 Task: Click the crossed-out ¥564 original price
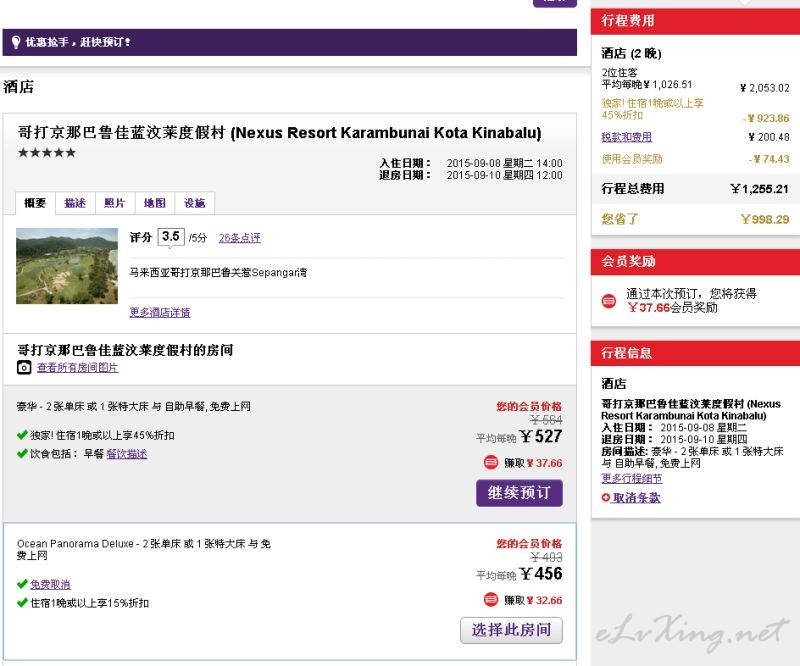click(x=546, y=420)
